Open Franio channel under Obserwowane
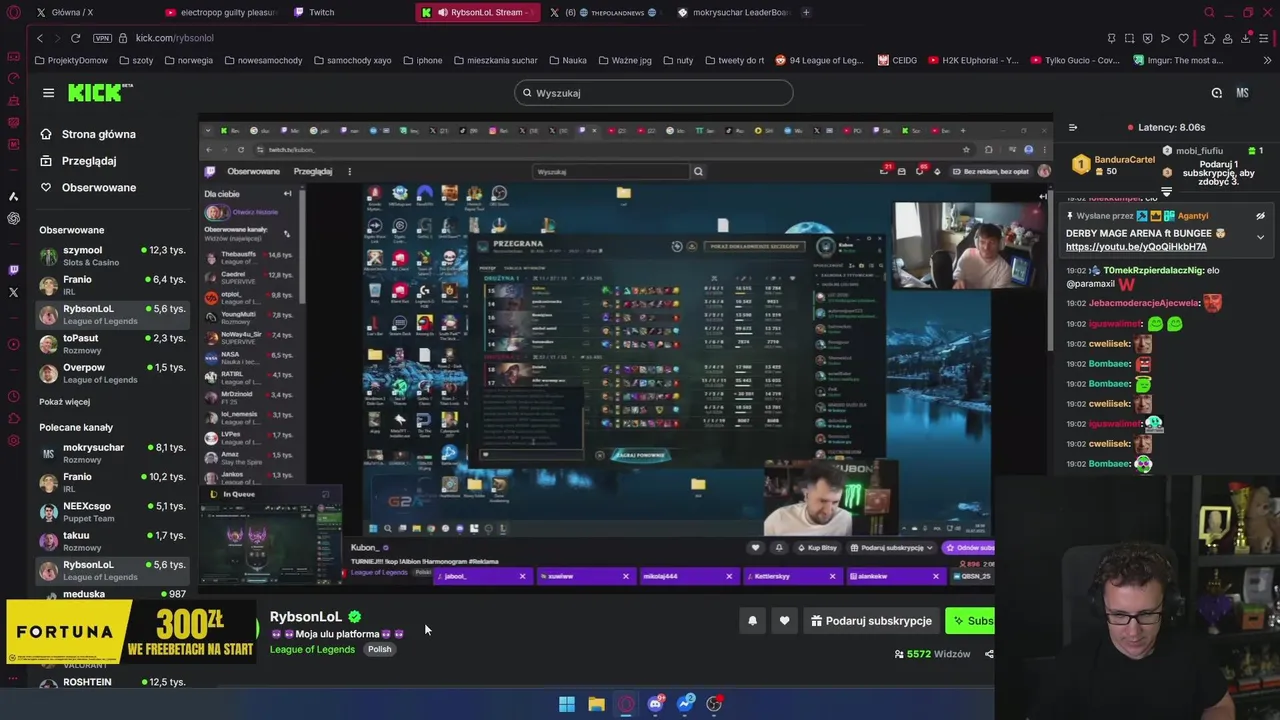This screenshot has height=720, width=1280. click(112, 285)
